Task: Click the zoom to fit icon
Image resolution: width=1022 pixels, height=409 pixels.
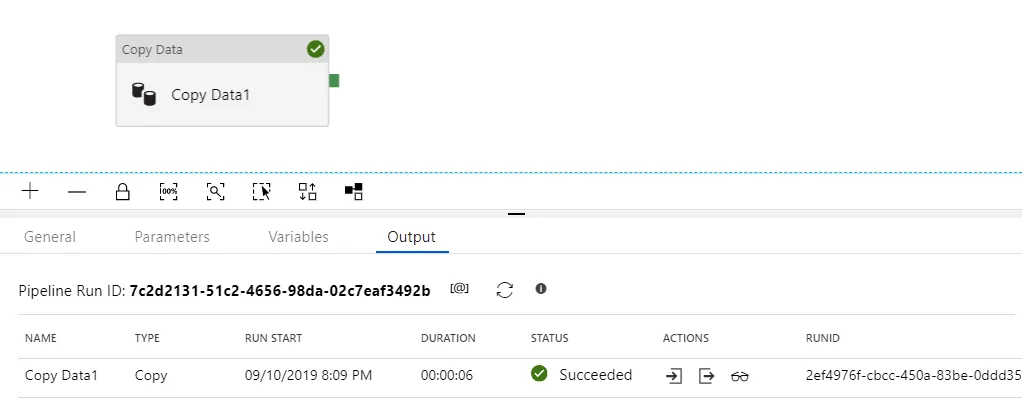Action: pos(215,191)
